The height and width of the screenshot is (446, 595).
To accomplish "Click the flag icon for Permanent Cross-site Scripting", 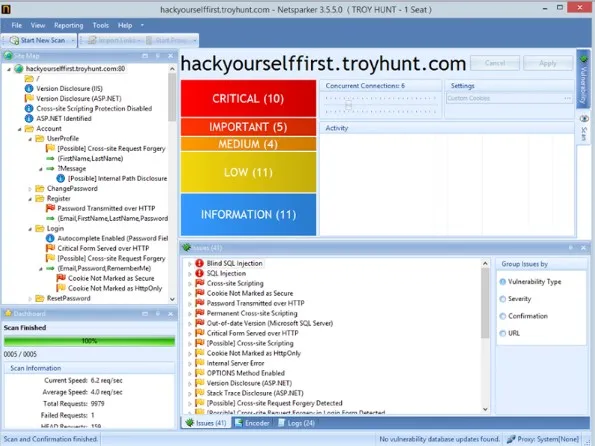I will click(x=200, y=313).
